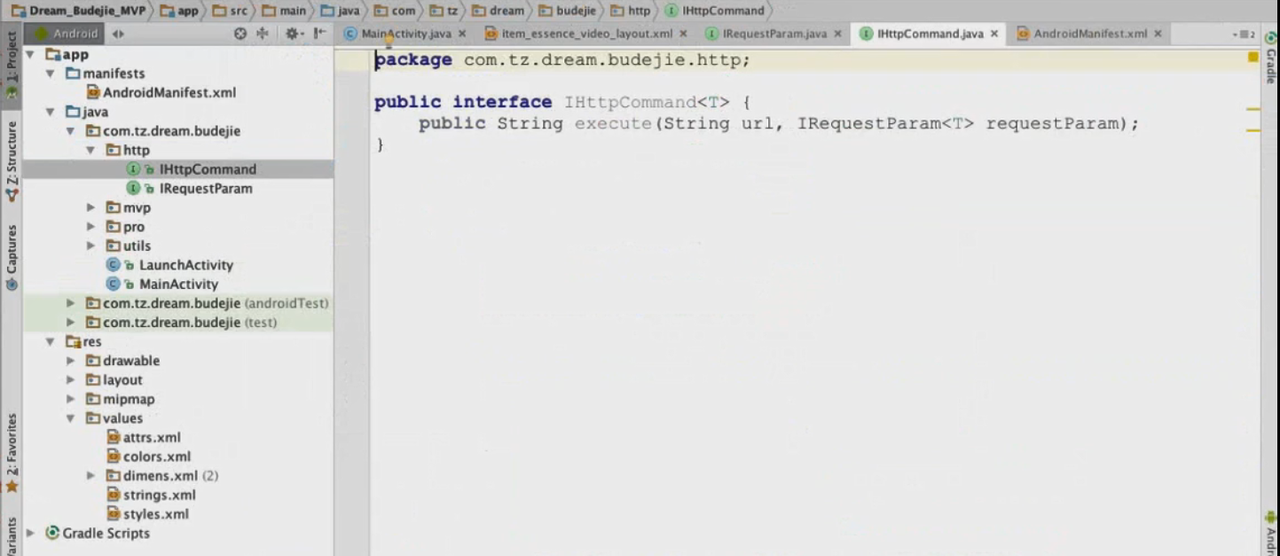
Task: Collapse the manifests folder
Action: coord(50,73)
